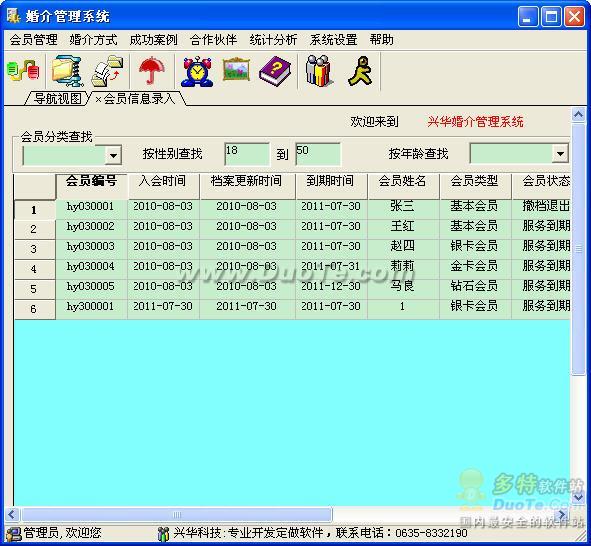
Task: Sort by 会员编号 column header
Action: [x=91, y=181]
